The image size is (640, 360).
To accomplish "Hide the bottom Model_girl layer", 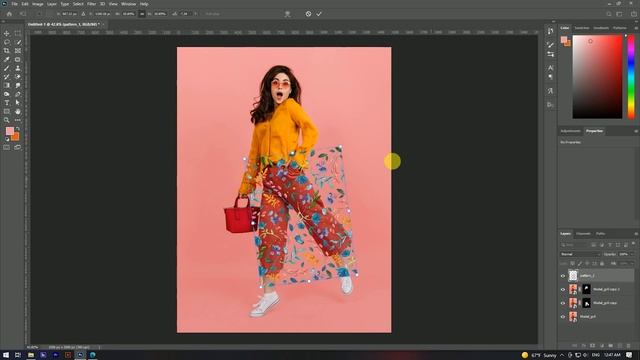I will point(563,316).
